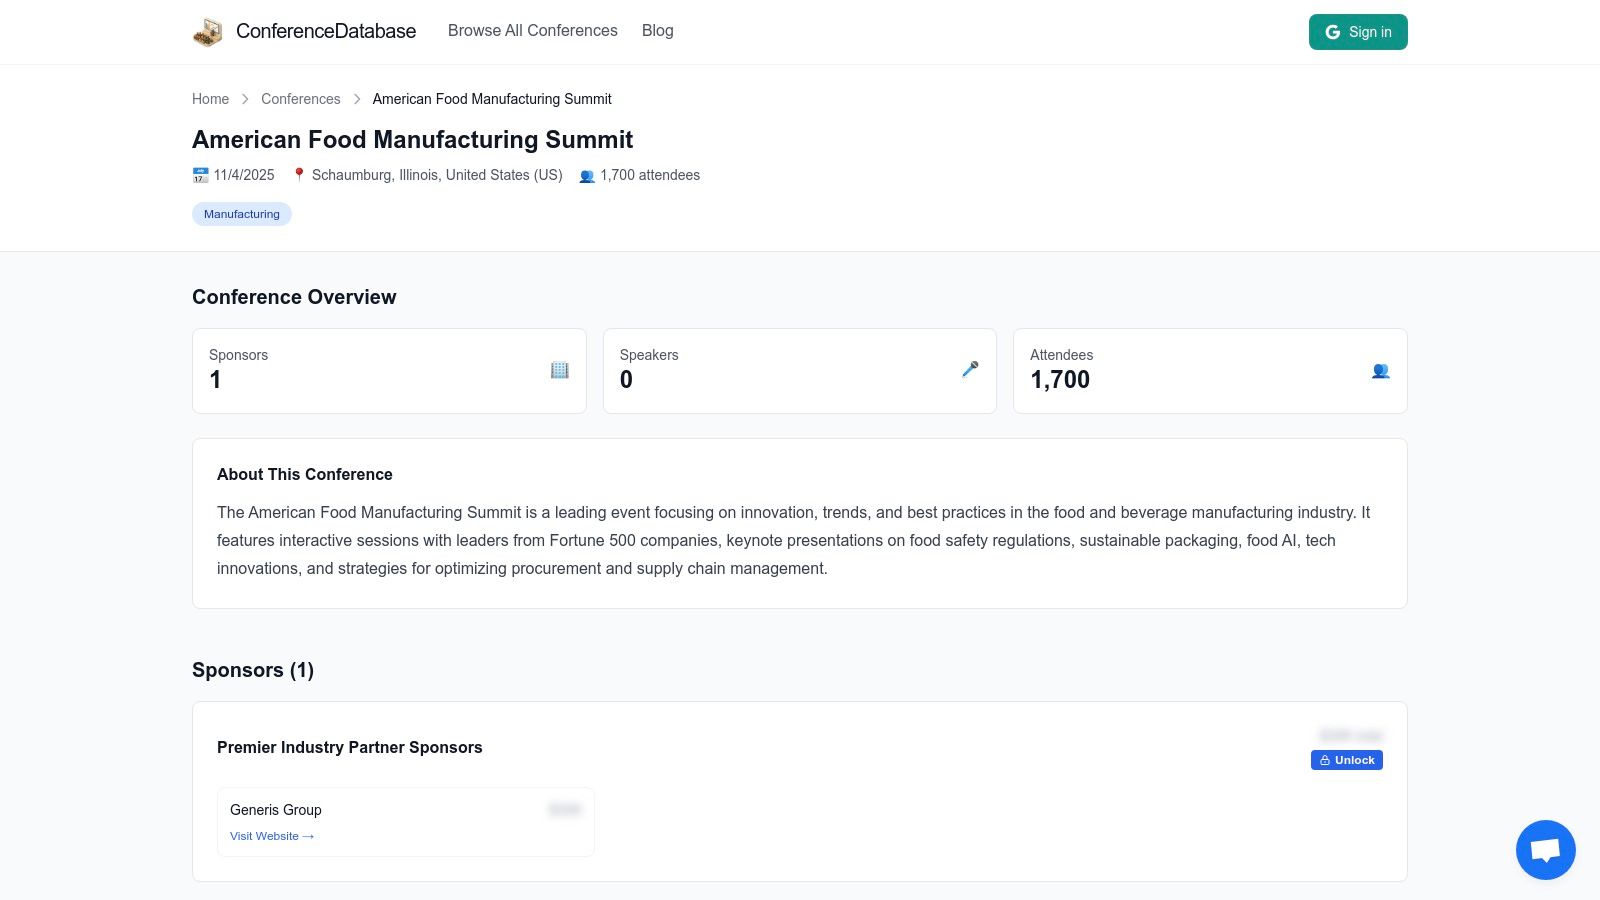Select the Manufacturing category tag
The height and width of the screenshot is (900, 1600).
click(241, 214)
